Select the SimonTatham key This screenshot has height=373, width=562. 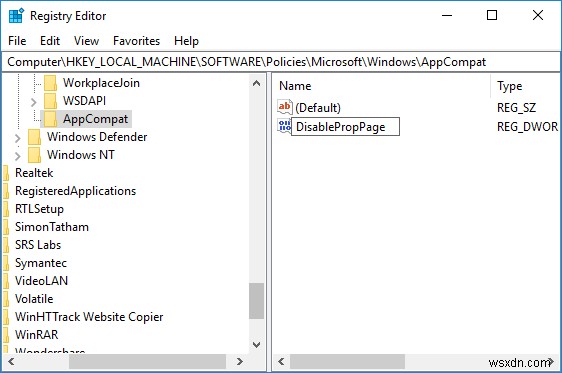(x=52, y=227)
